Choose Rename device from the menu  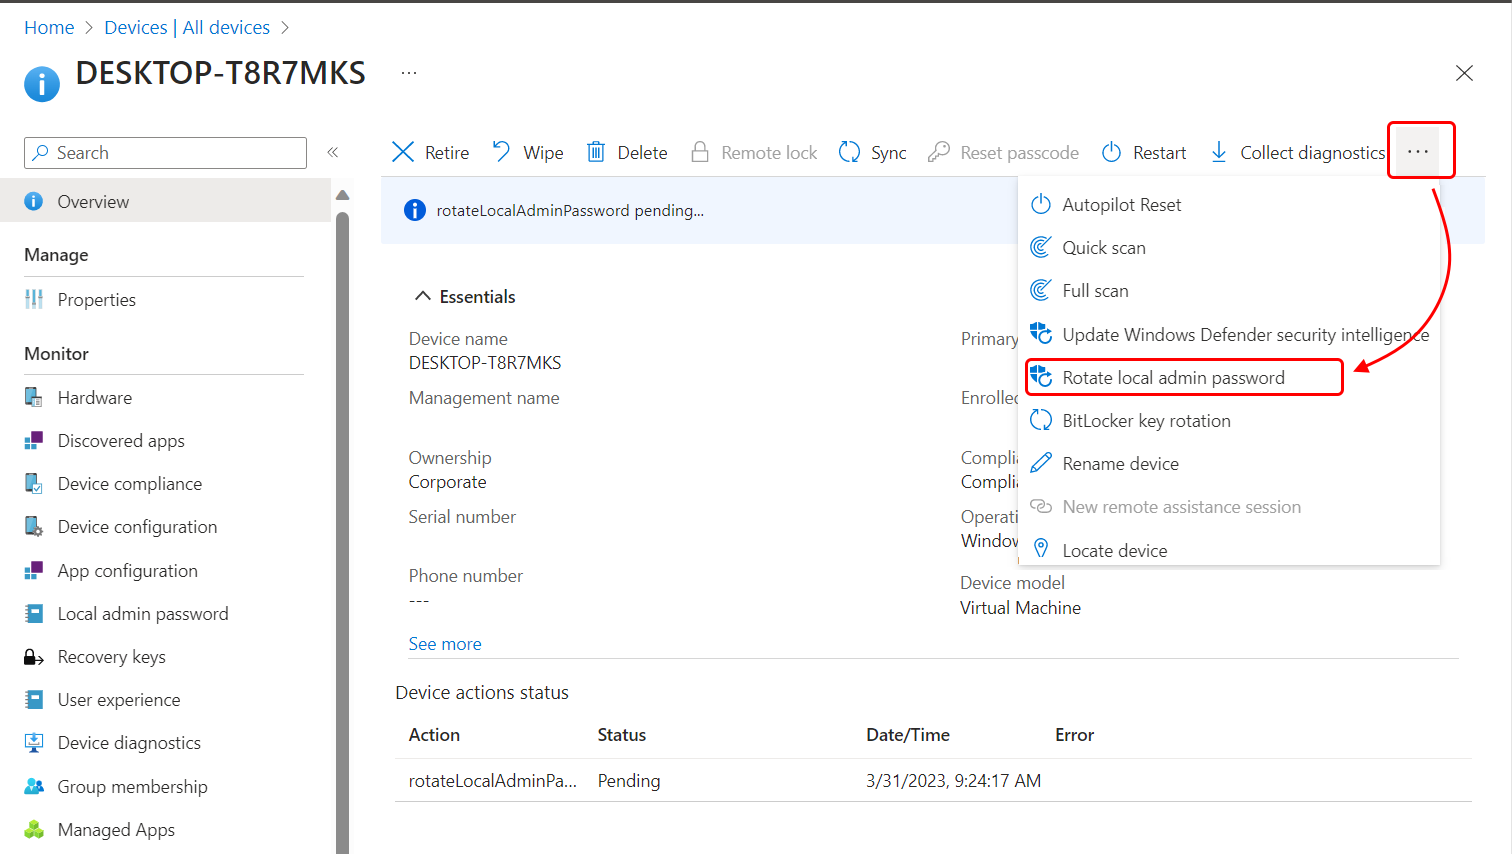[x=1229, y=463]
